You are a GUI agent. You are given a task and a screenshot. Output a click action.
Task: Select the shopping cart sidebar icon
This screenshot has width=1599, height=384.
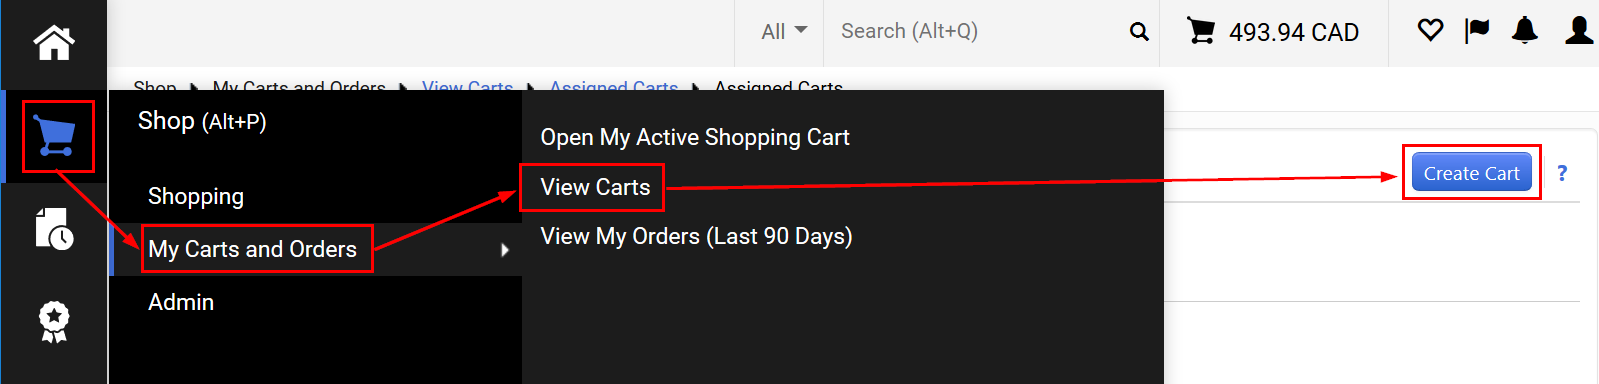(55, 136)
